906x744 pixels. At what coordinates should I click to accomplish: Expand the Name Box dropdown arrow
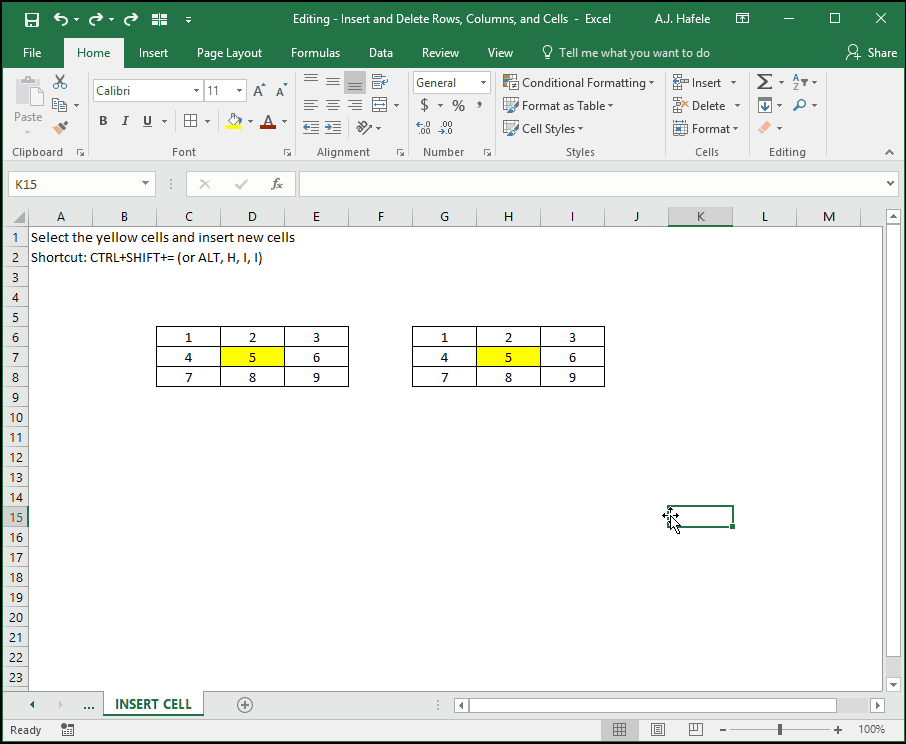click(145, 184)
